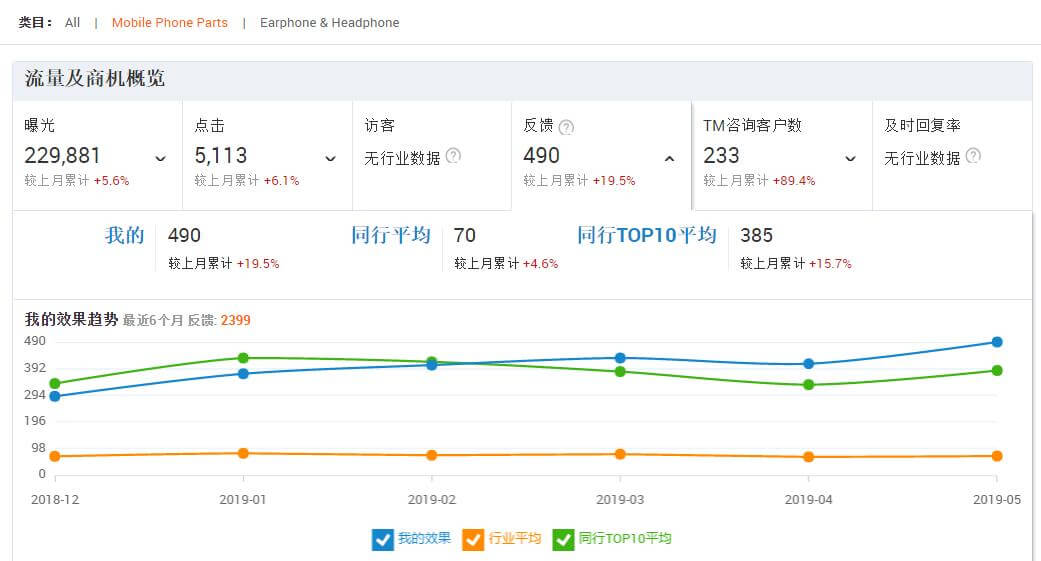Click orange data point at 2019-03
This screenshot has height=561, width=1041.
point(620,454)
